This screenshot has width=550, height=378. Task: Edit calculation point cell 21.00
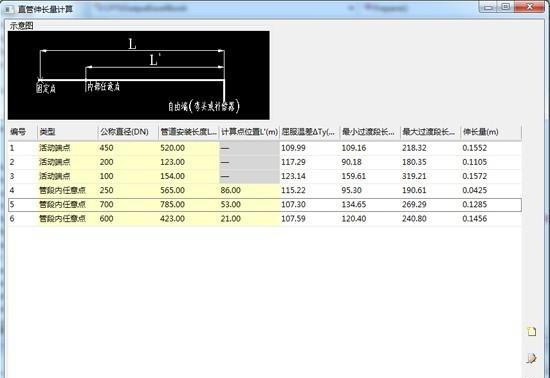[x=249, y=218]
